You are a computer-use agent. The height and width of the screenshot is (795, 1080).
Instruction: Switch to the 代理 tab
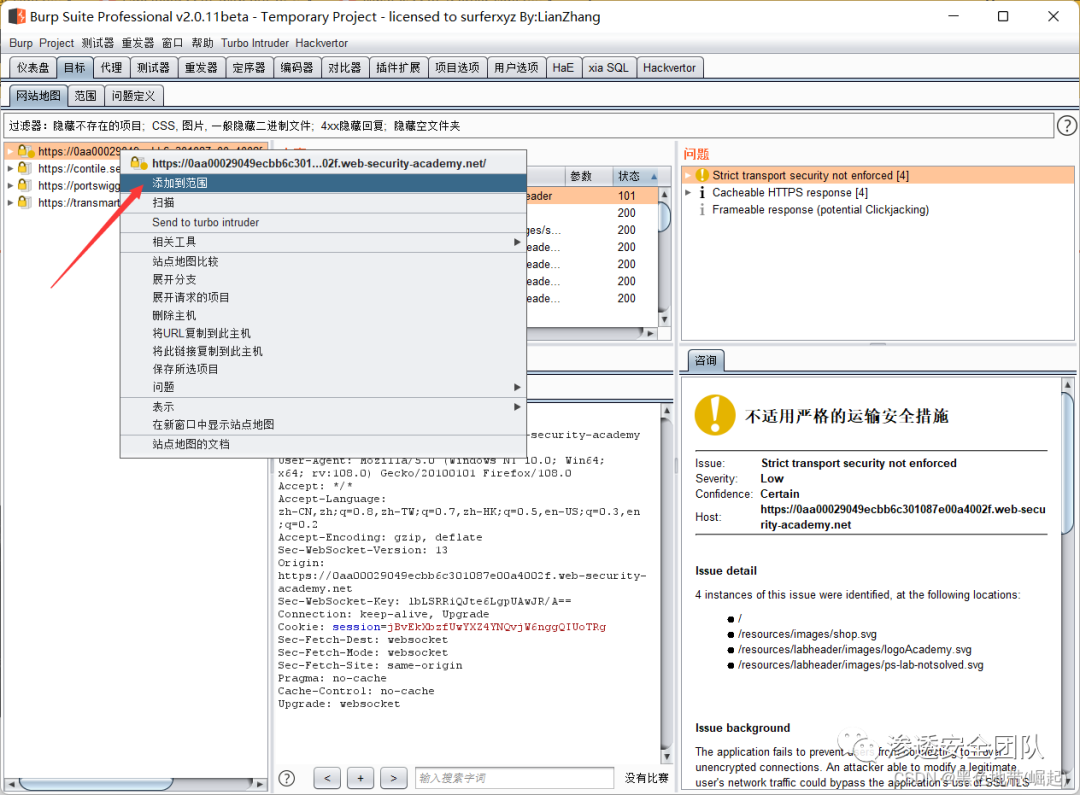pos(111,68)
